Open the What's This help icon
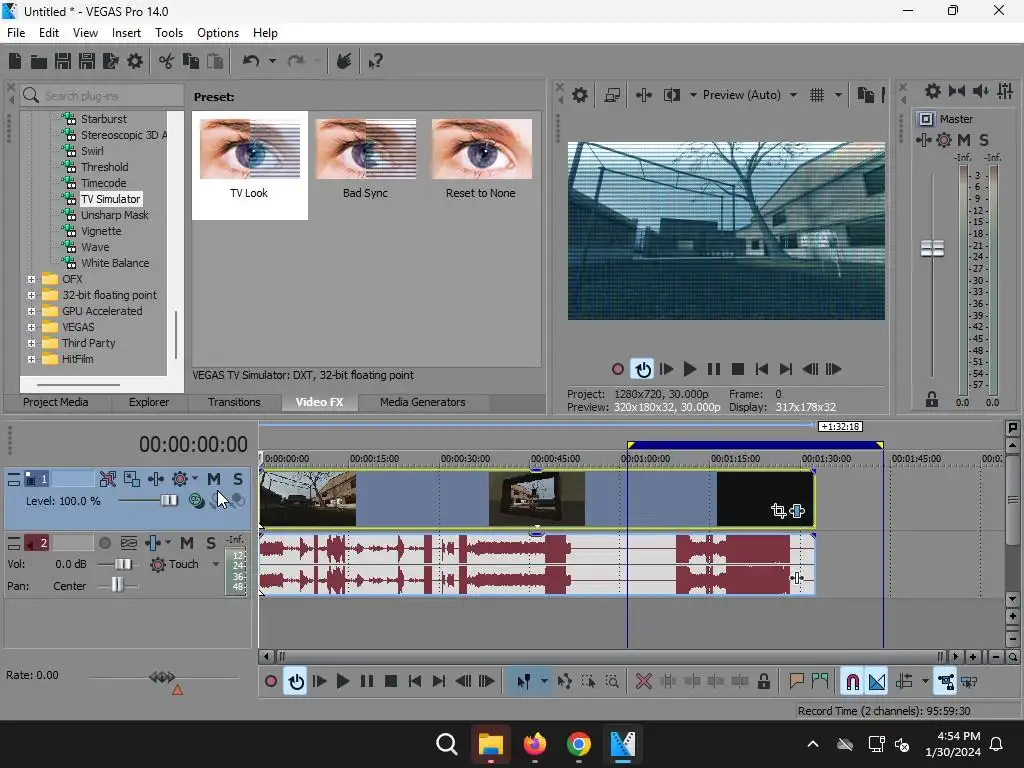The height and width of the screenshot is (768, 1024). [376, 61]
